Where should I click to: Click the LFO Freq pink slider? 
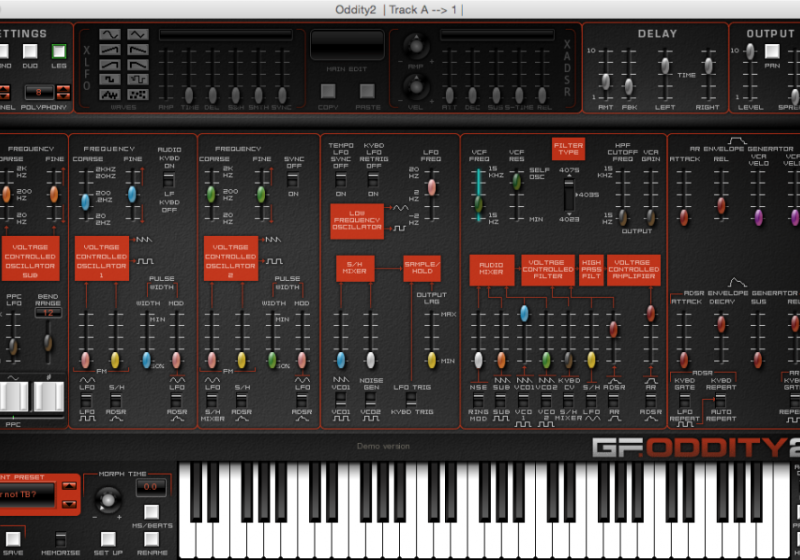click(x=432, y=187)
